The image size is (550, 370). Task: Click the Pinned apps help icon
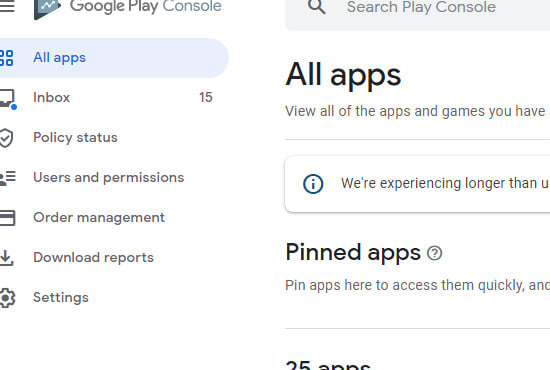(x=435, y=253)
